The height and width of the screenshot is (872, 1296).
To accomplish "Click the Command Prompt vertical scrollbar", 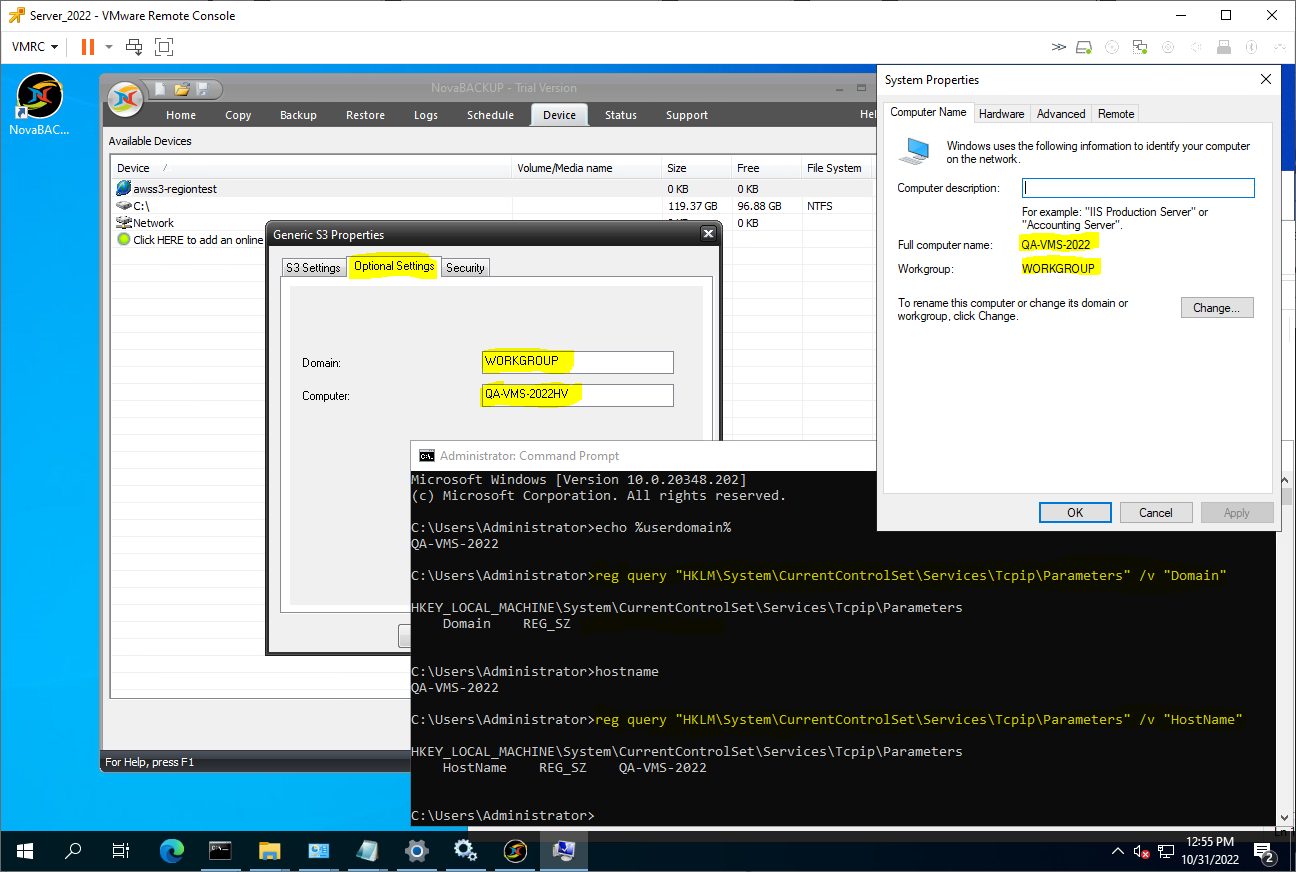I will click(x=1284, y=648).
